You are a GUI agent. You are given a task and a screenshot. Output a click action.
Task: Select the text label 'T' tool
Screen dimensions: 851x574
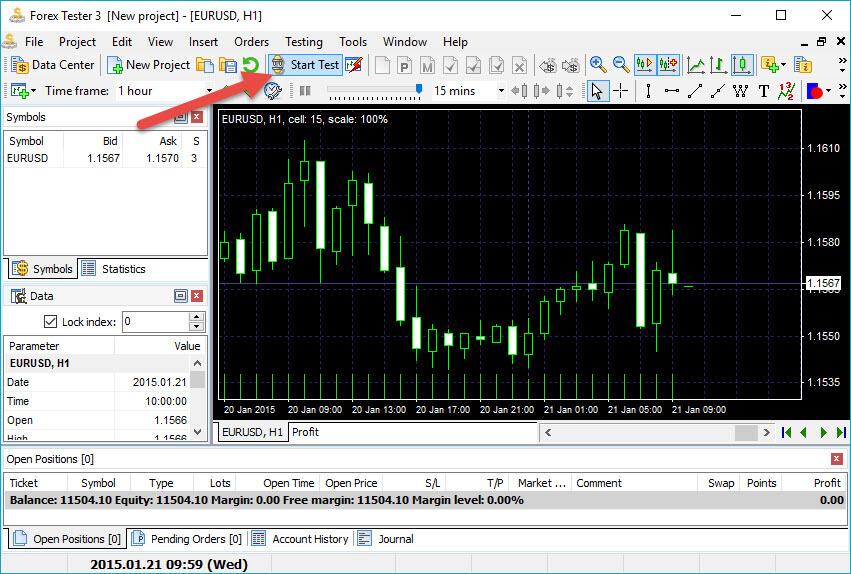[764, 91]
